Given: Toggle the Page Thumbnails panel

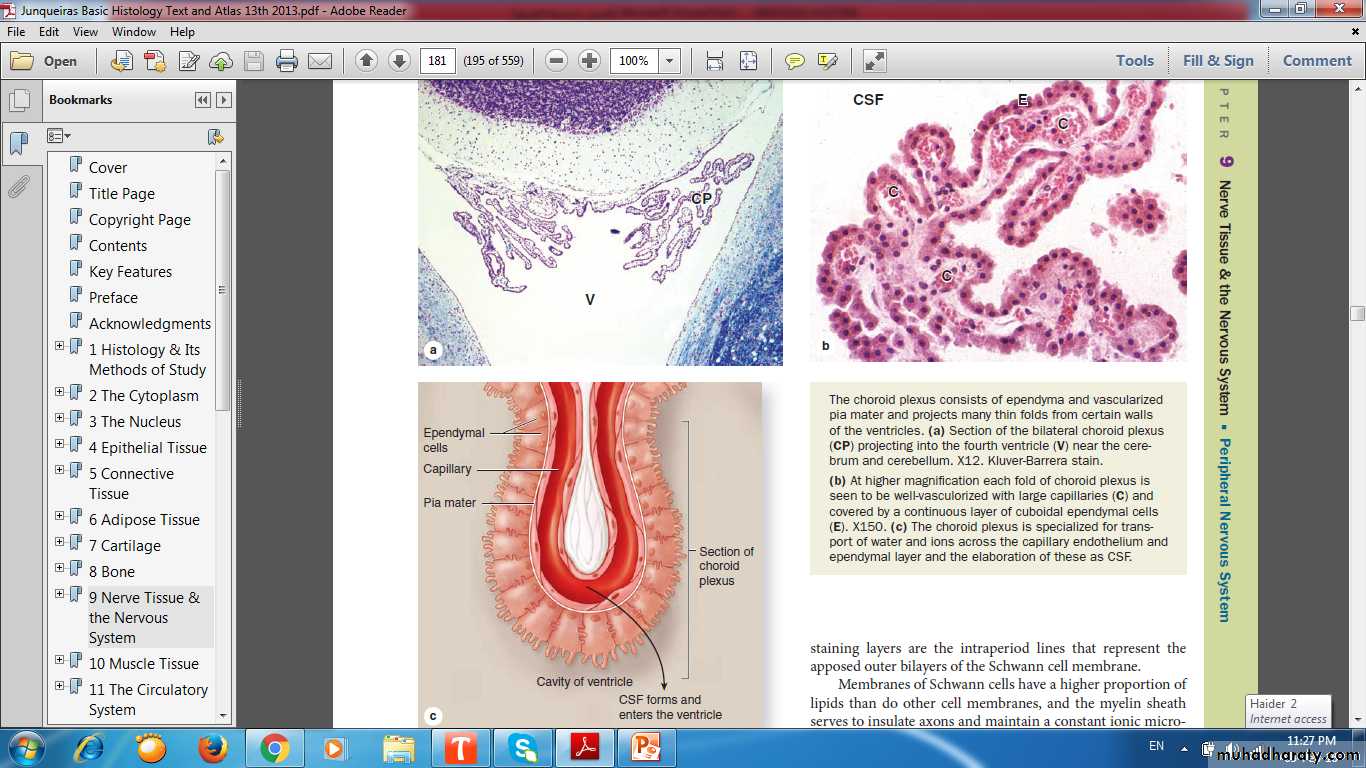Looking at the screenshot, I should [x=18, y=101].
